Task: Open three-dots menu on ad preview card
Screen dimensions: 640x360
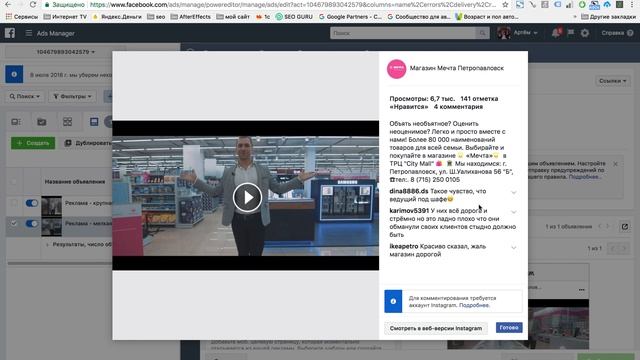Action: tap(582, 289)
